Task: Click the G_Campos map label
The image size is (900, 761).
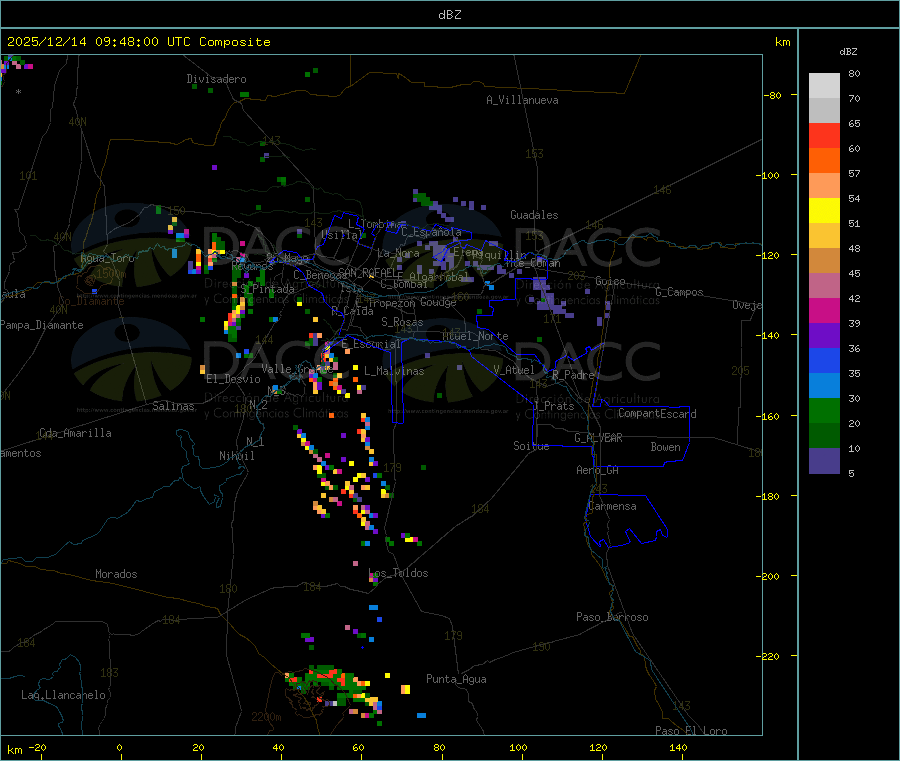Action: [x=679, y=292]
